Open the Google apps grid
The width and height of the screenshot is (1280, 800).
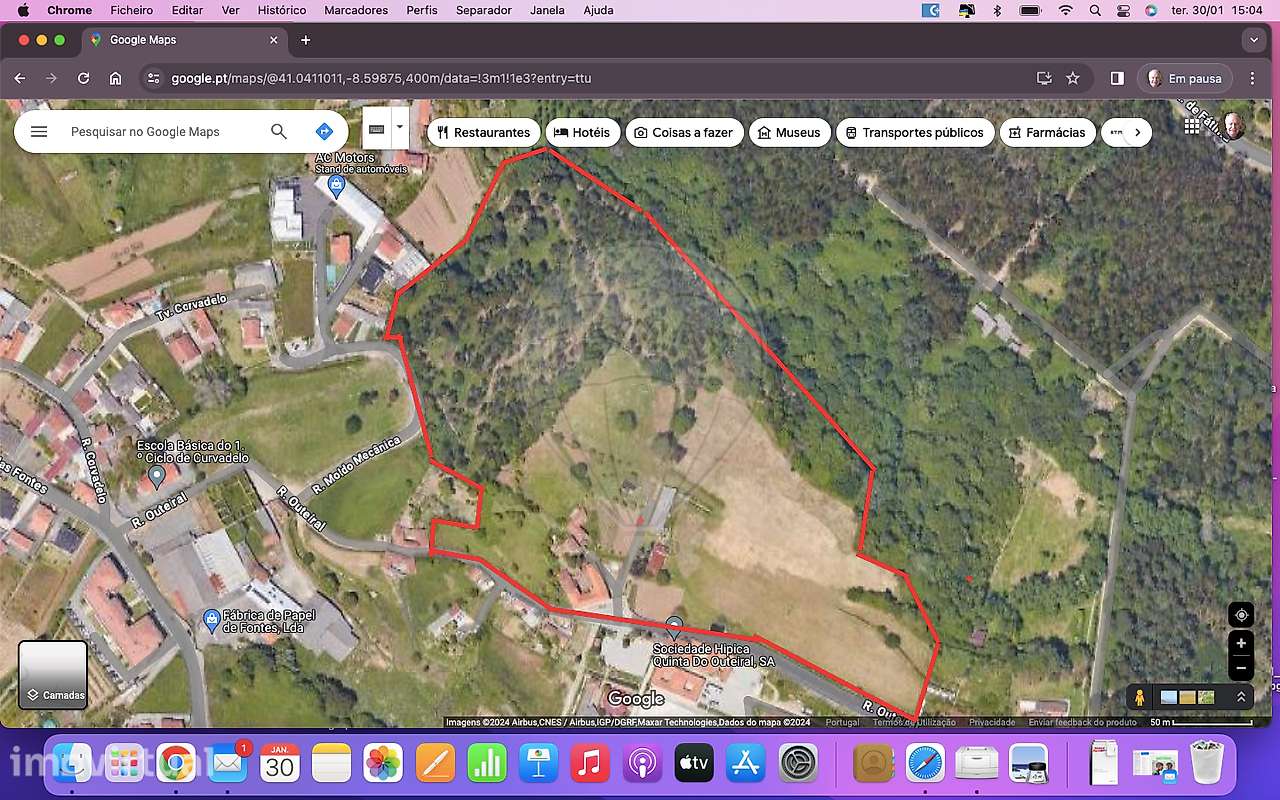coord(1192,126)
